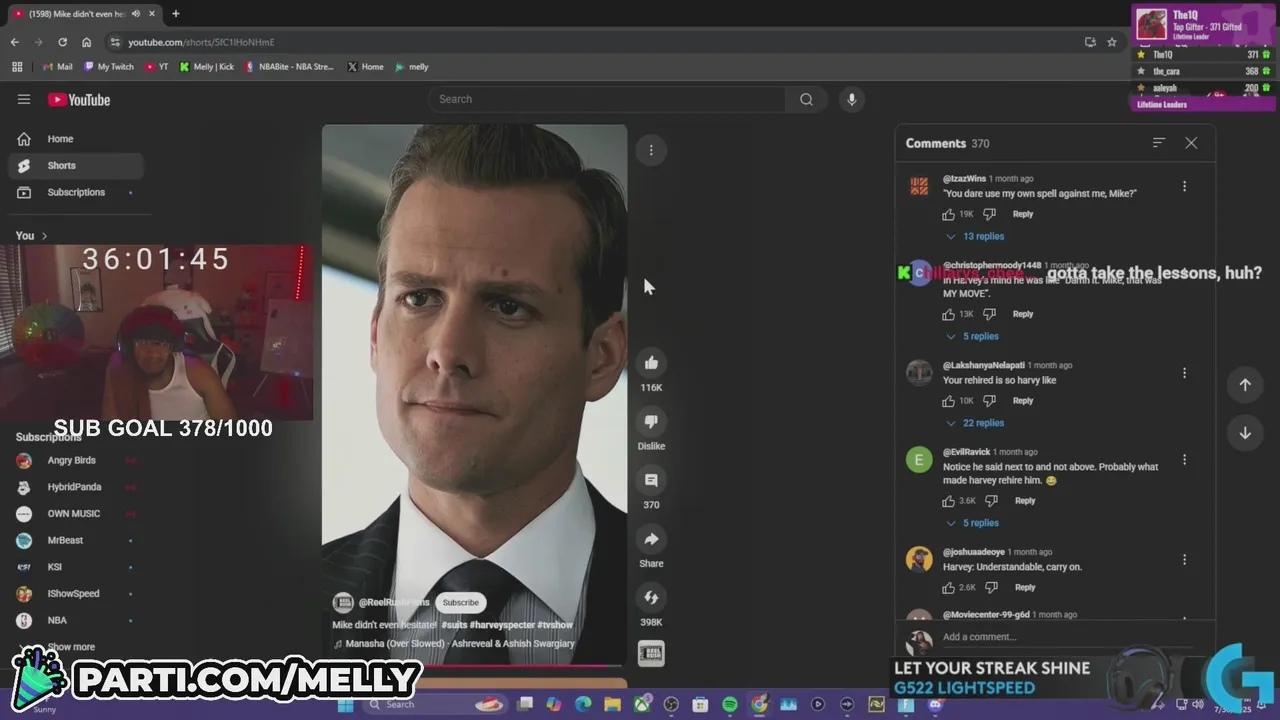Viewport: 1280px width, 720px height.
Task: Open the Melly | Kick bookmark
Action: click(x=206, y=67)
